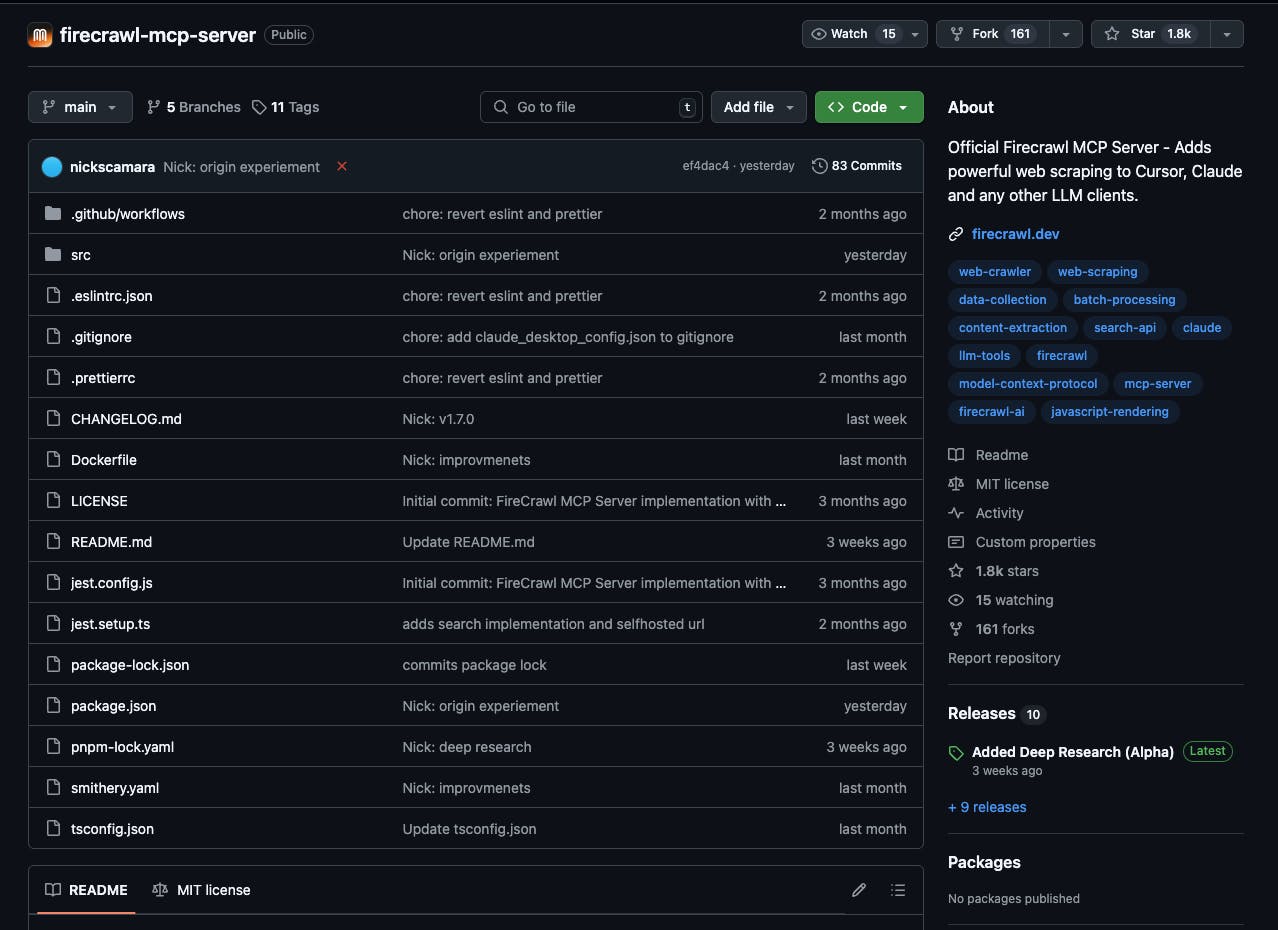Open the Star lists dropdown arrow
The image size is (1278, 930).
click(1226, 34)
